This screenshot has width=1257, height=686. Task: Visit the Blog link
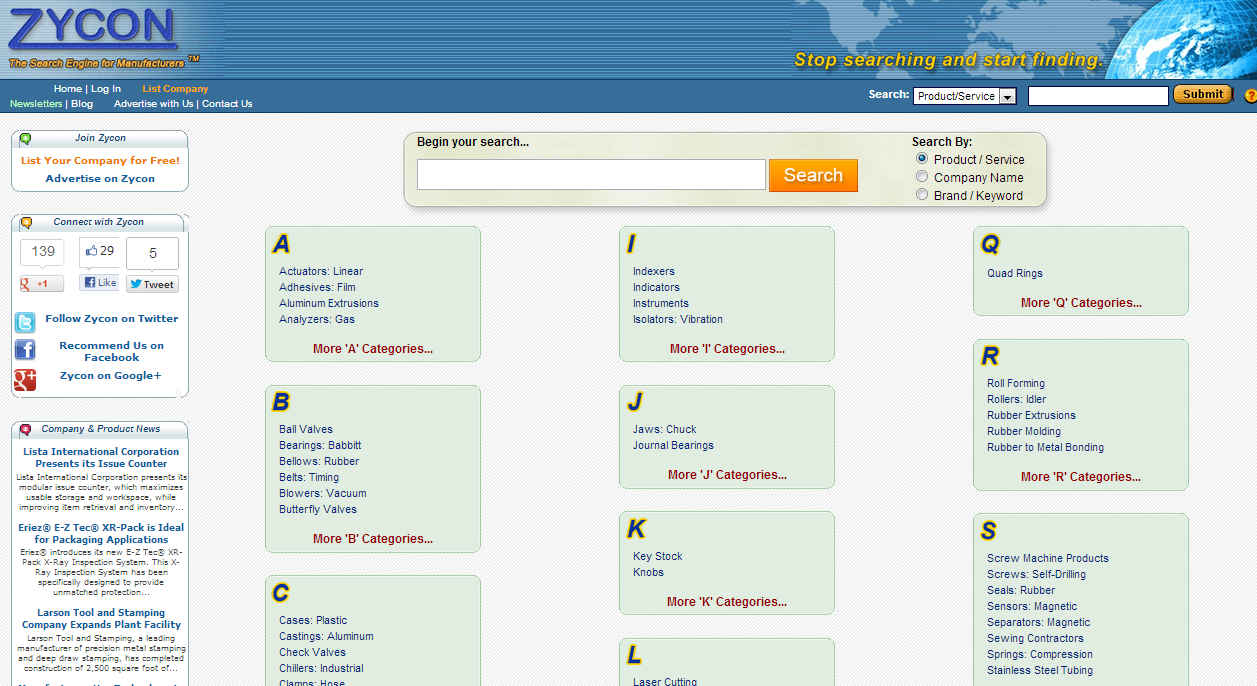[82, 104]
